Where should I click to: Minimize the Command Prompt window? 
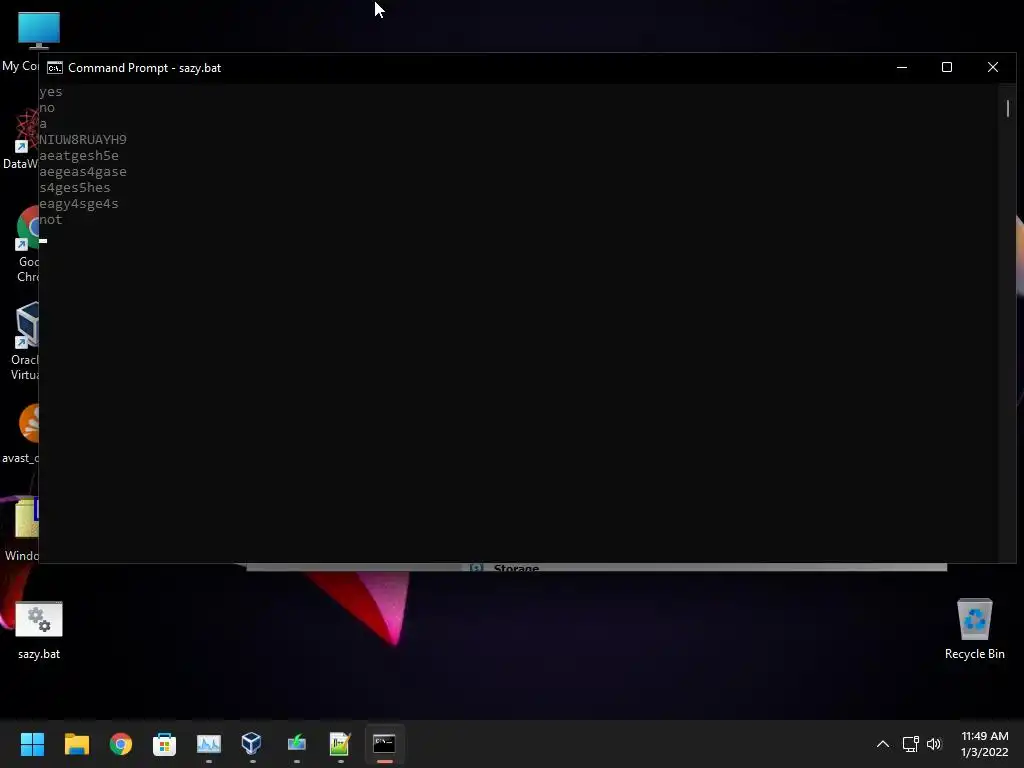[x=902, y=67]
